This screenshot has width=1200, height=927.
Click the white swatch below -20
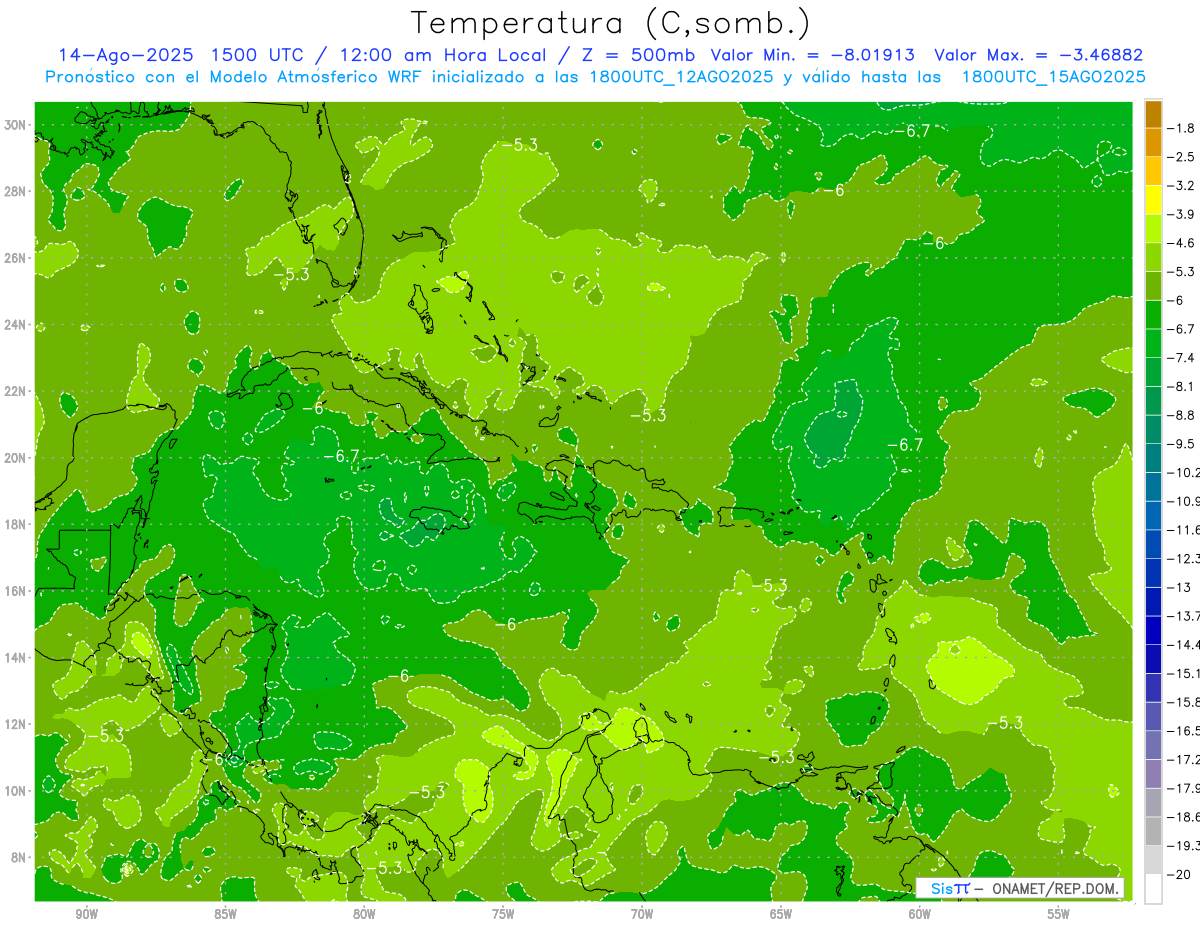coord(1153,888)
